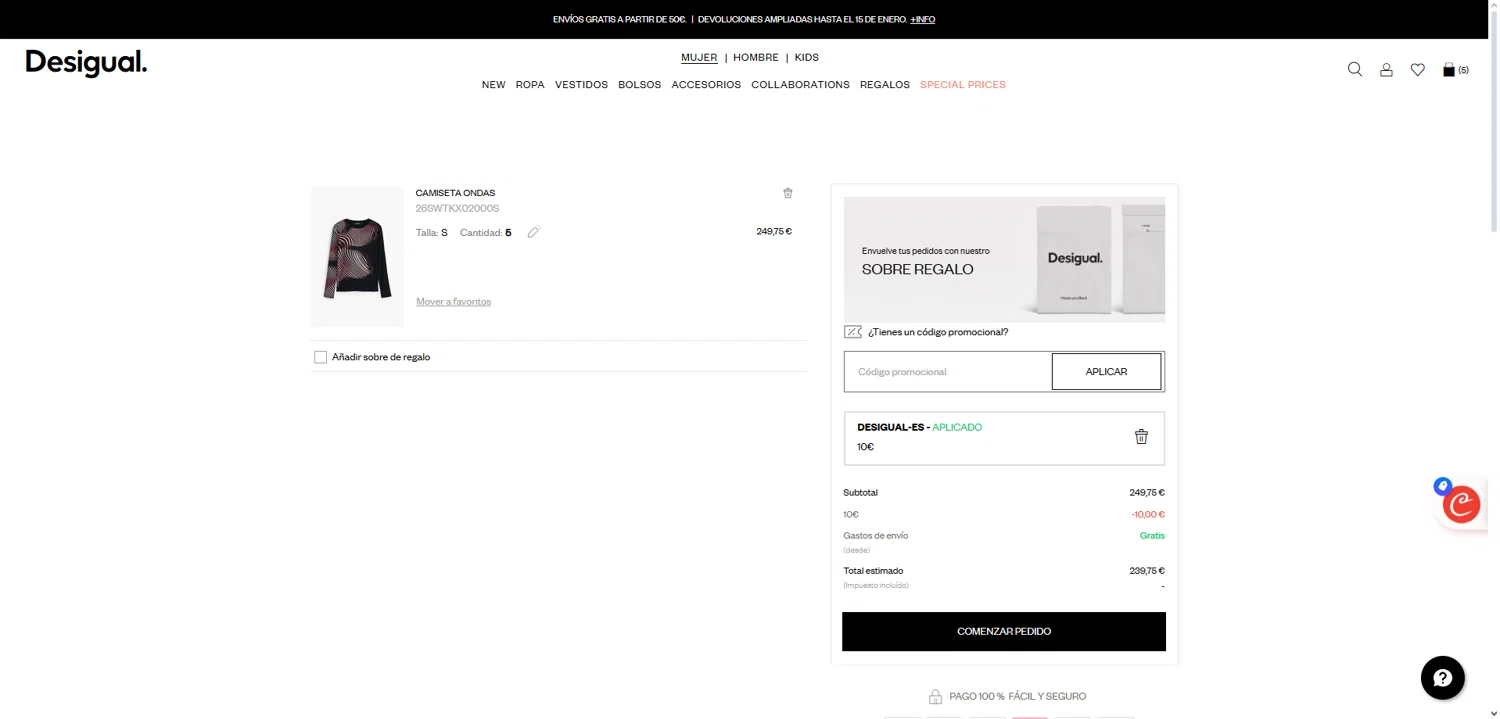Remove DESIGUAL-ES promo code with trash icon
1500x719 pixels.
tap(1141, 436)
